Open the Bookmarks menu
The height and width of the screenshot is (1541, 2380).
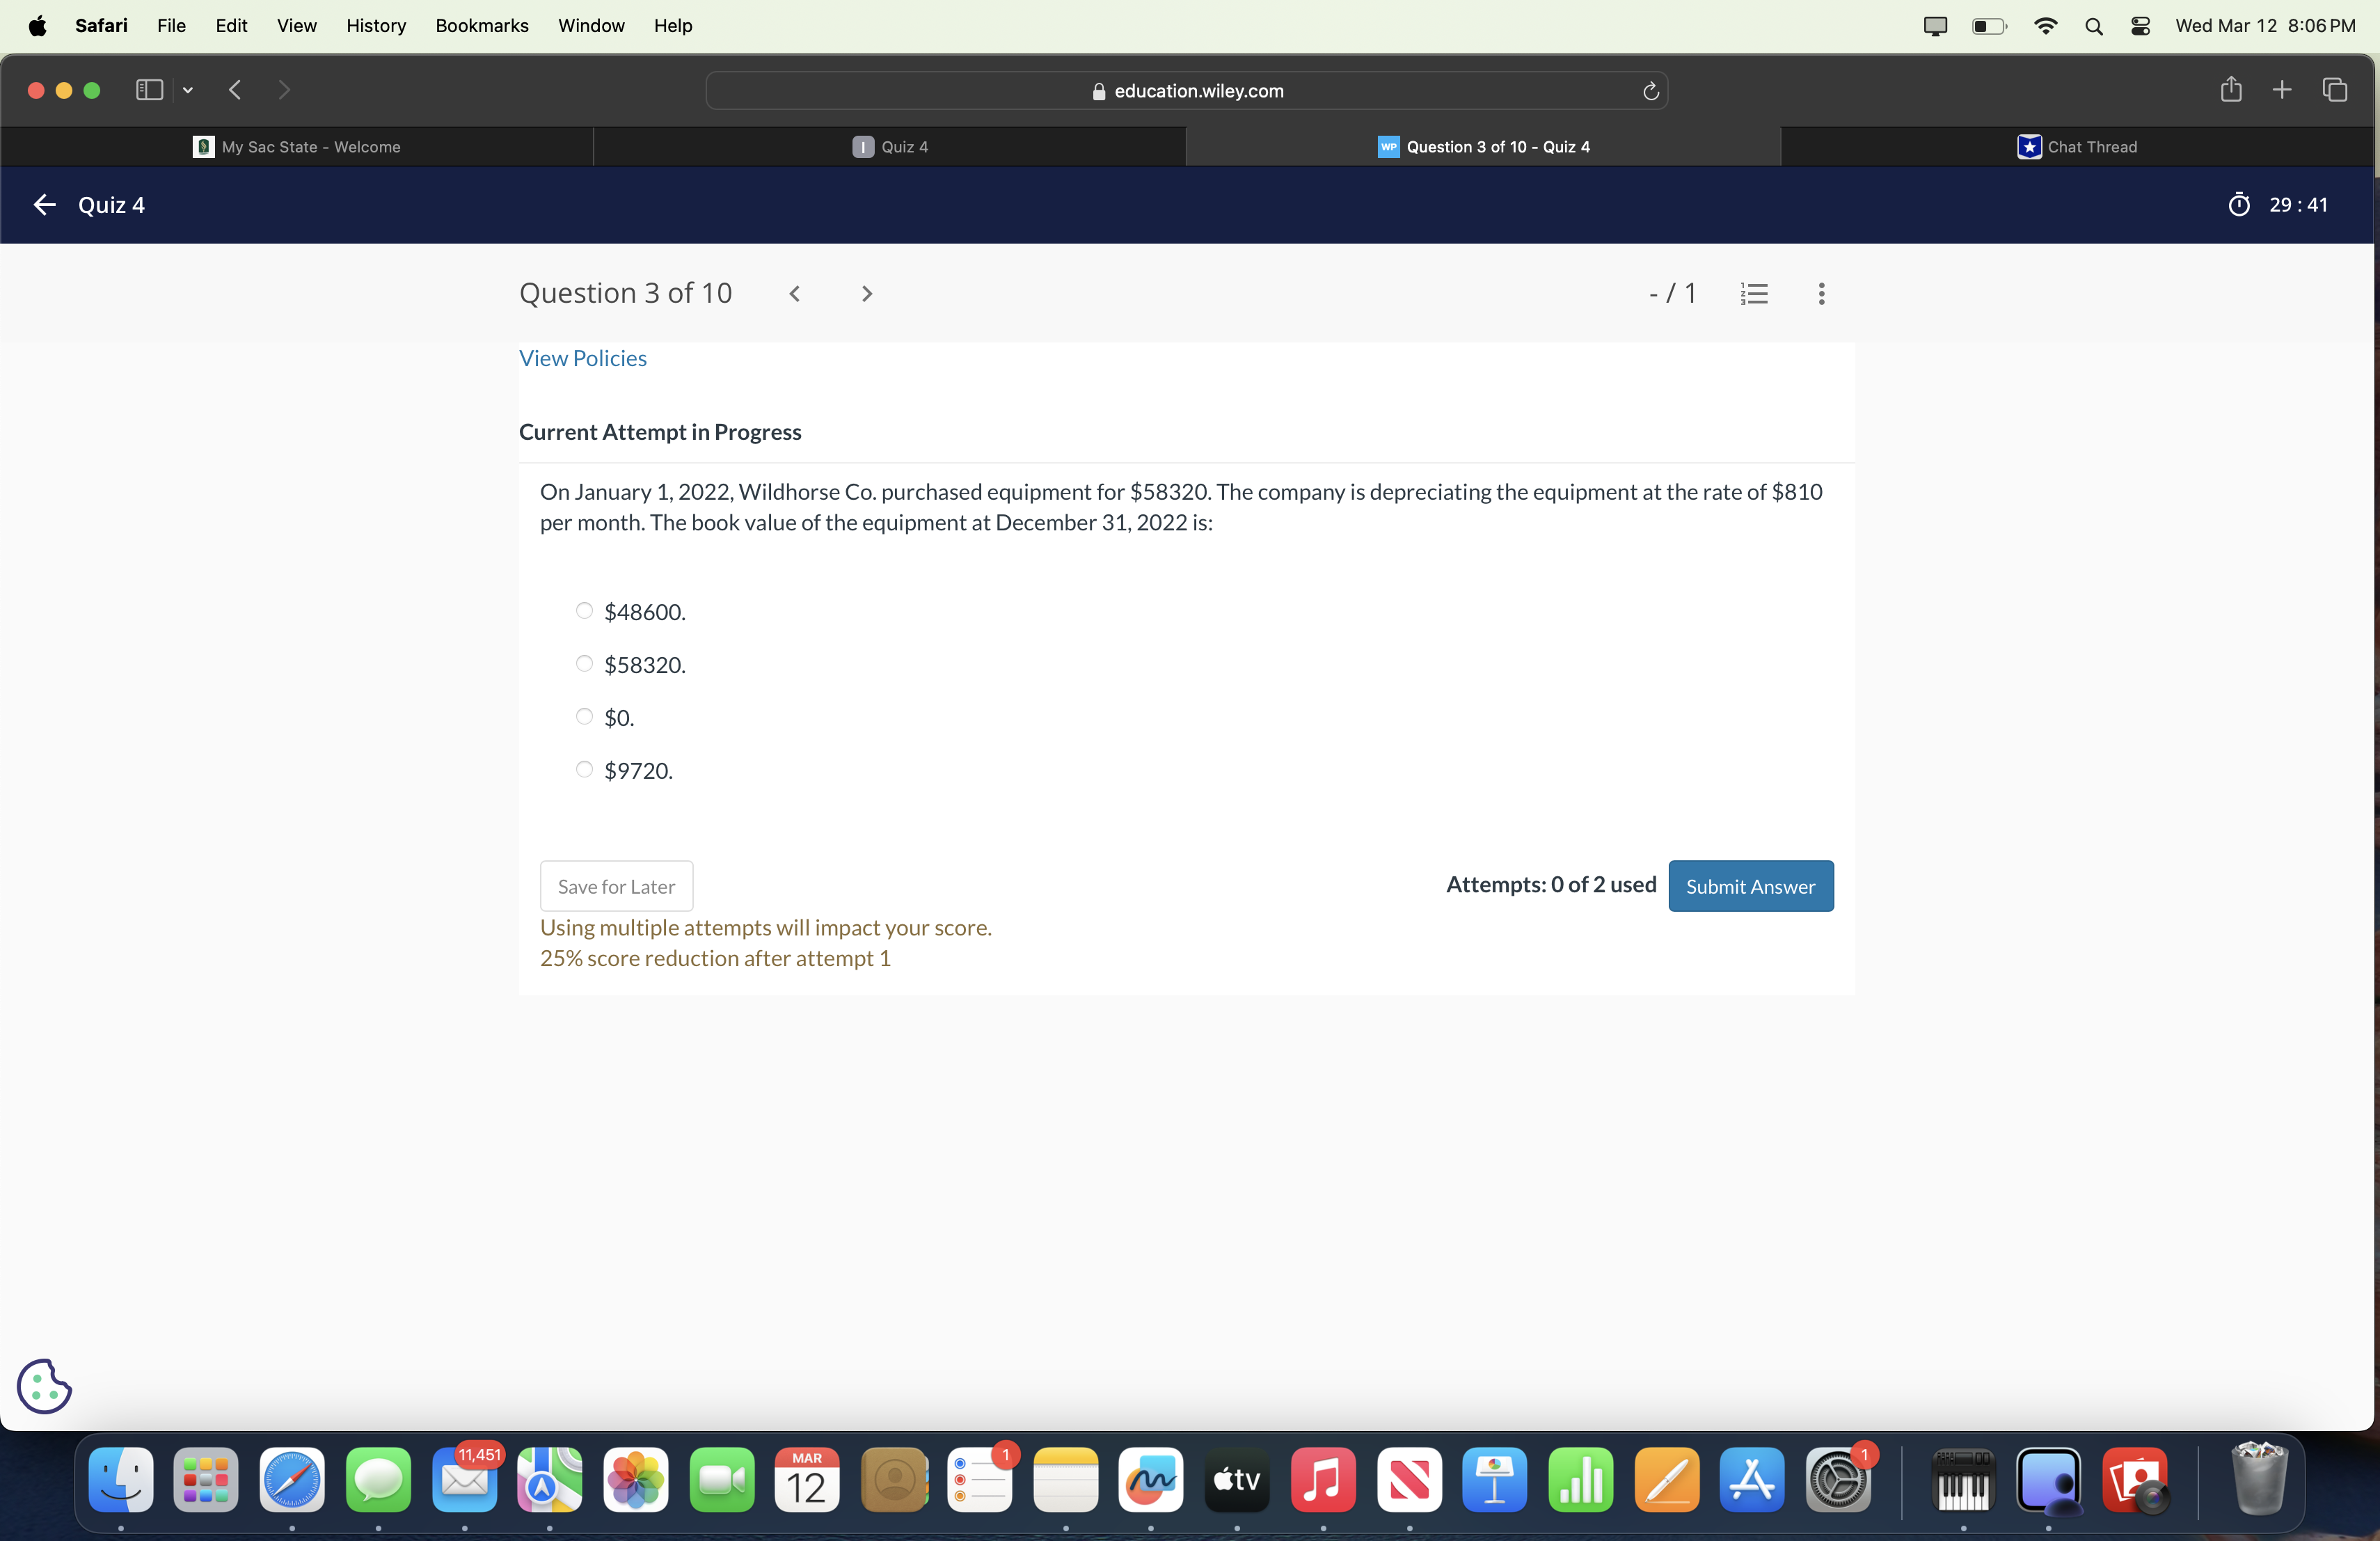tap(481, 26)
